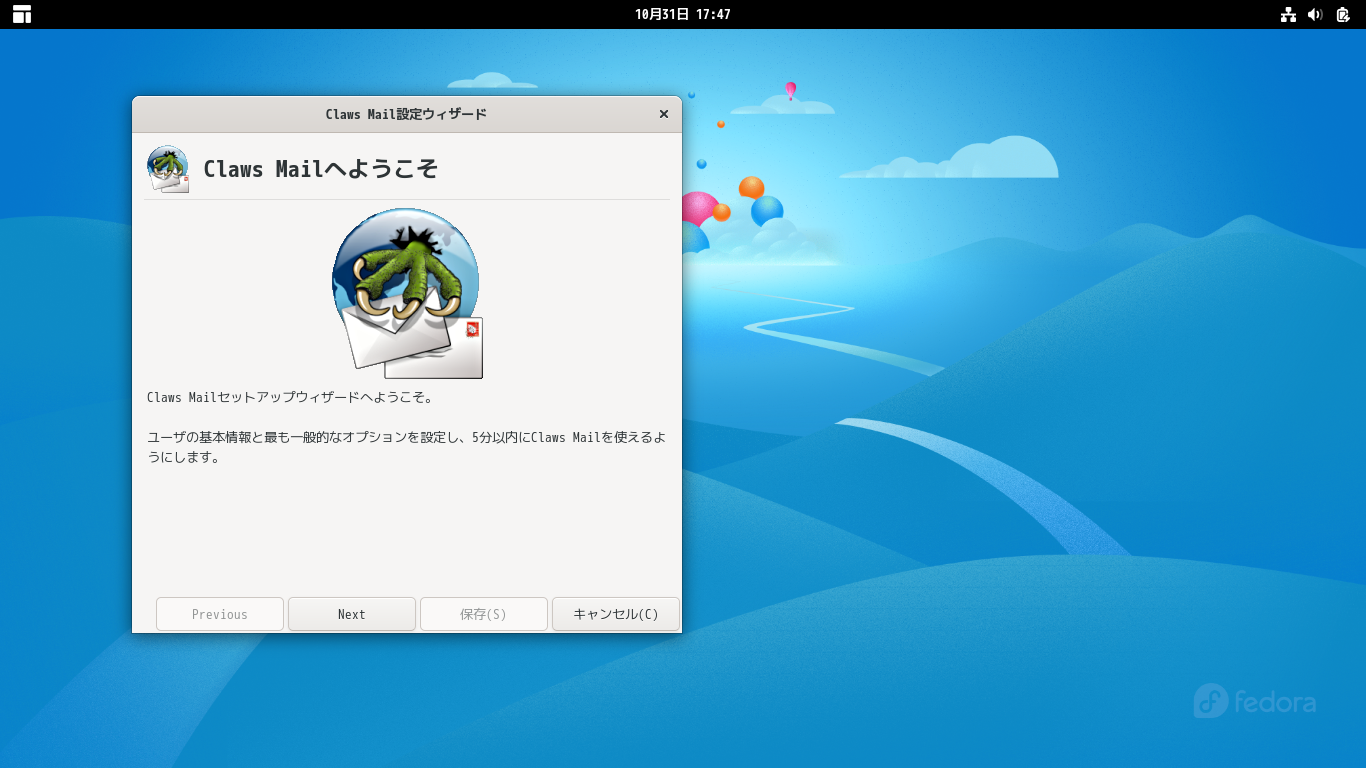1366x768 pixels.
Task: Open the GNOME Activities overview icon
Action: [x=22, y=14]
